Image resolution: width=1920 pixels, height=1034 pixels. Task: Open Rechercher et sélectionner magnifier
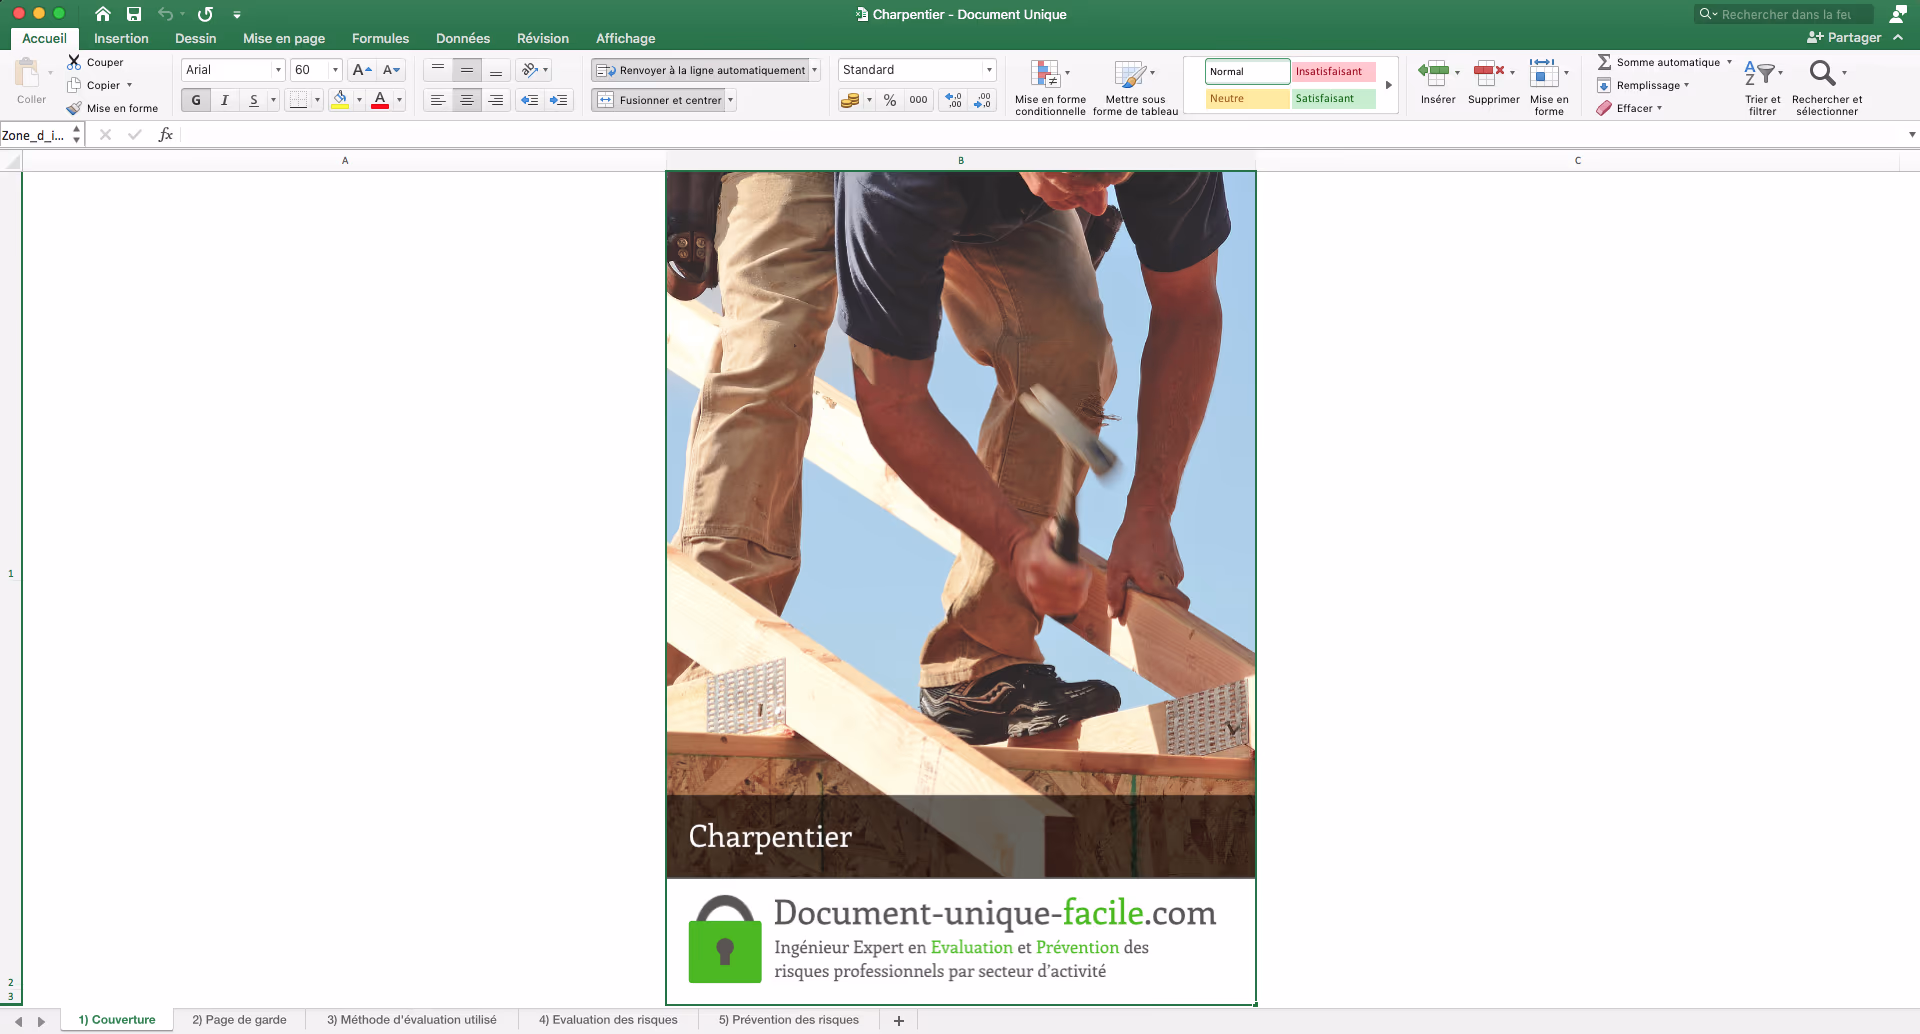[1823, 73]
